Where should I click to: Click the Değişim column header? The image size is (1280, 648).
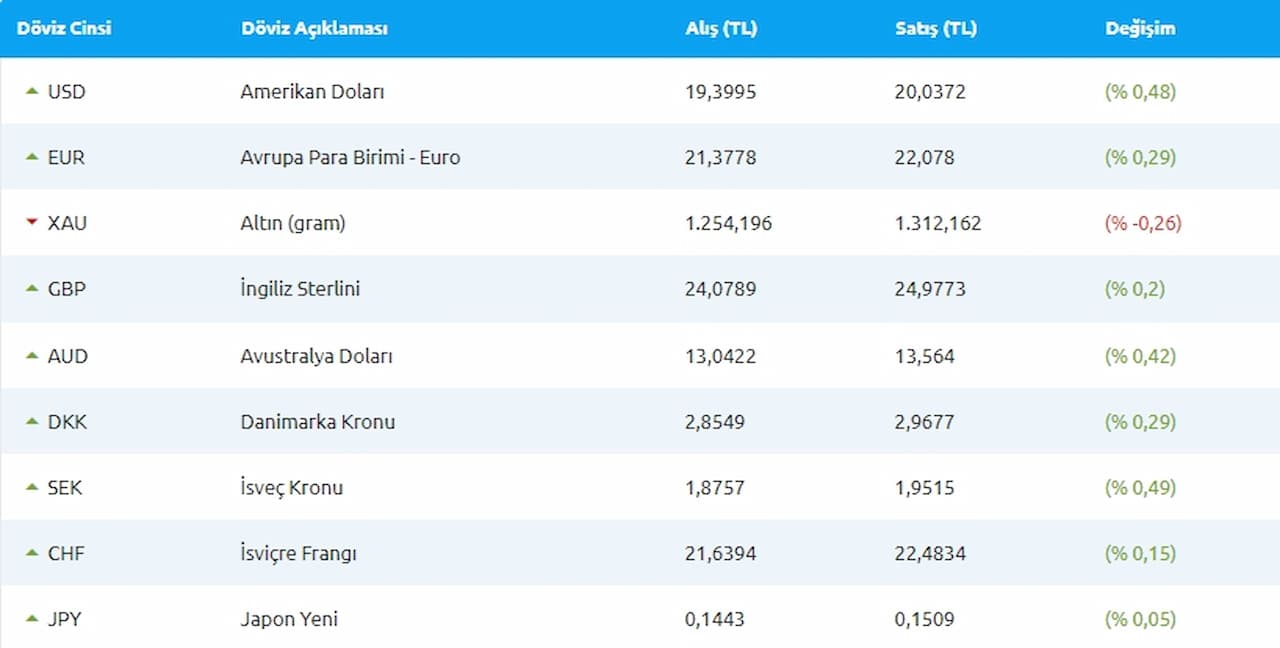click(x=1140, y=28)
